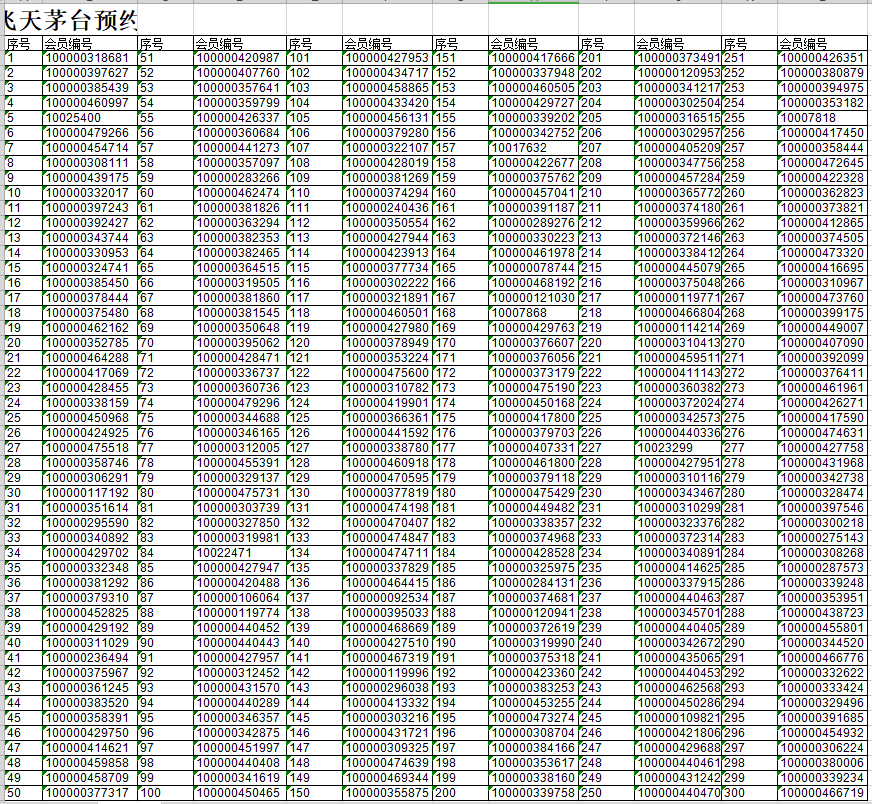Image resolution: width=872 pixels, height=804 pixels.
Task: Select the 会员编号 header above 100000417666
Action: (x=533, y=44)
